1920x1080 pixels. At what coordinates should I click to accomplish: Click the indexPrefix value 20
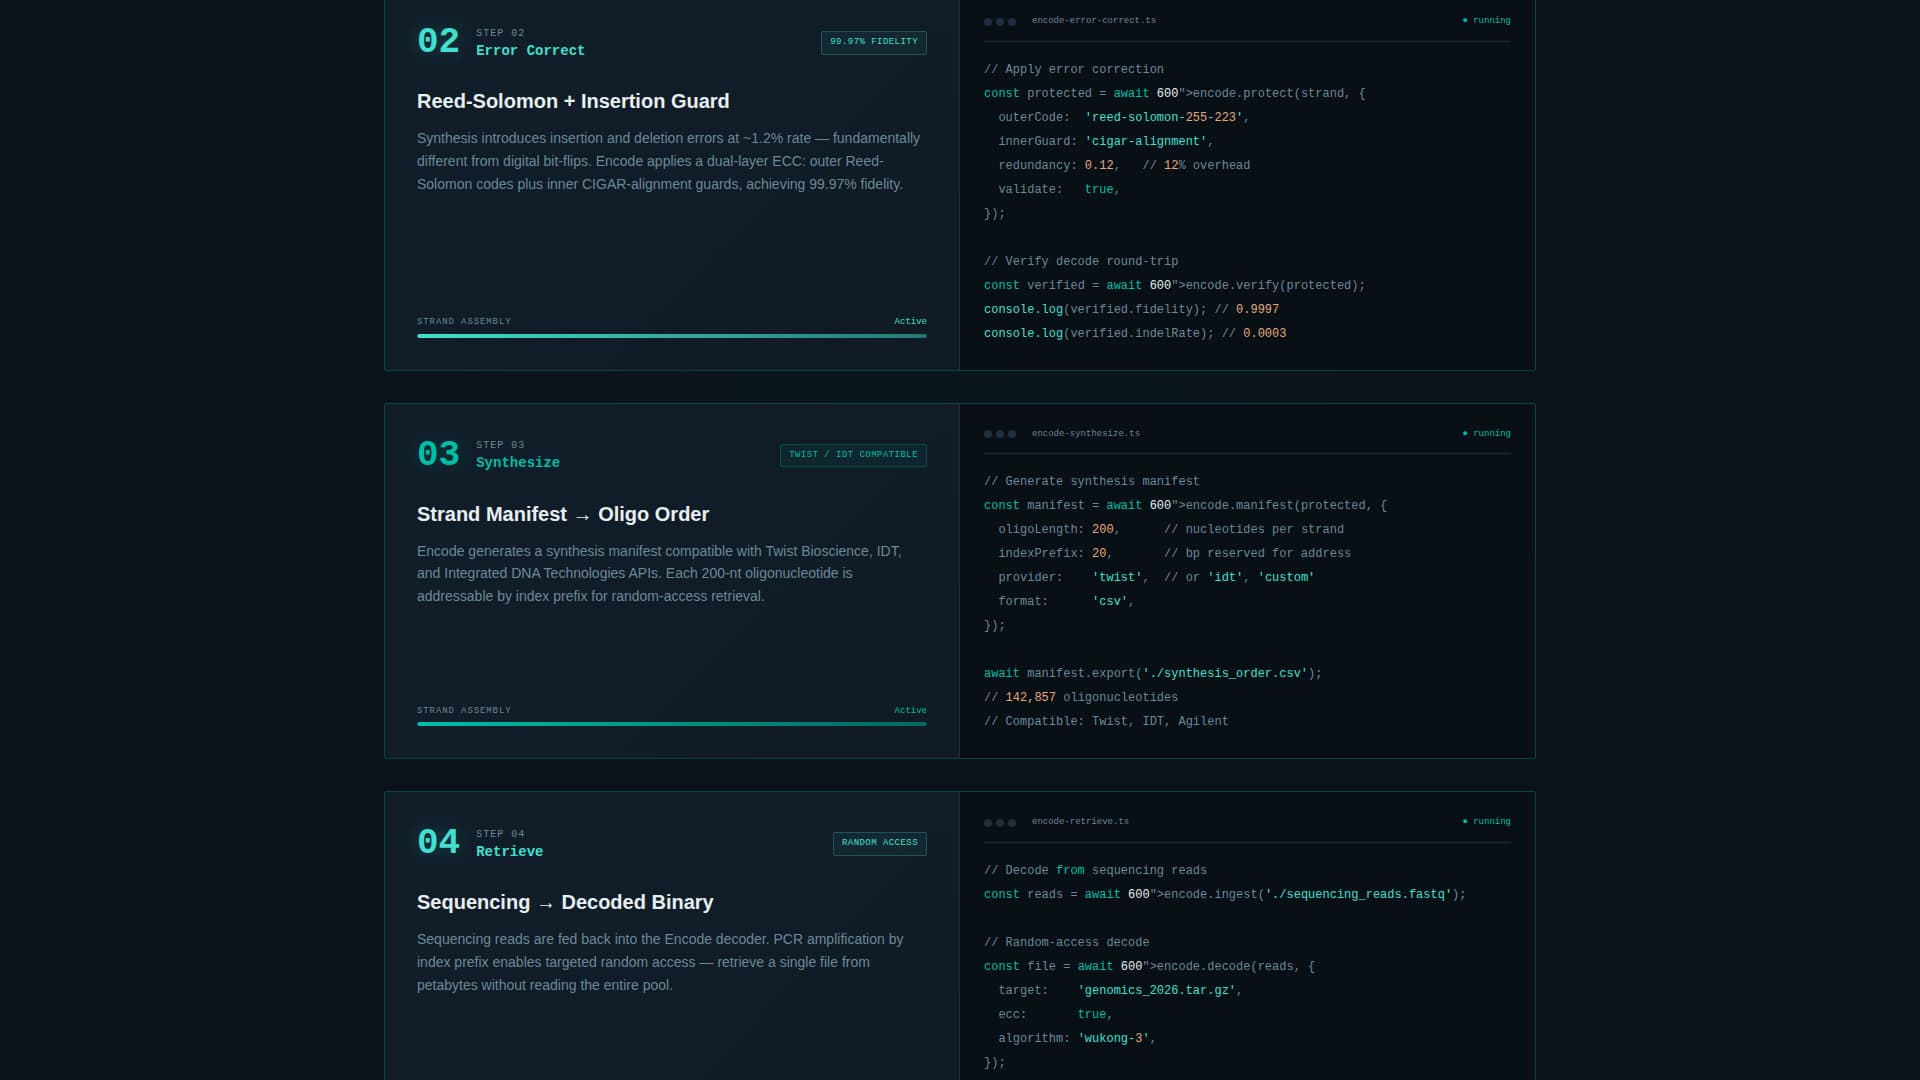click(x=1099, y=553)
